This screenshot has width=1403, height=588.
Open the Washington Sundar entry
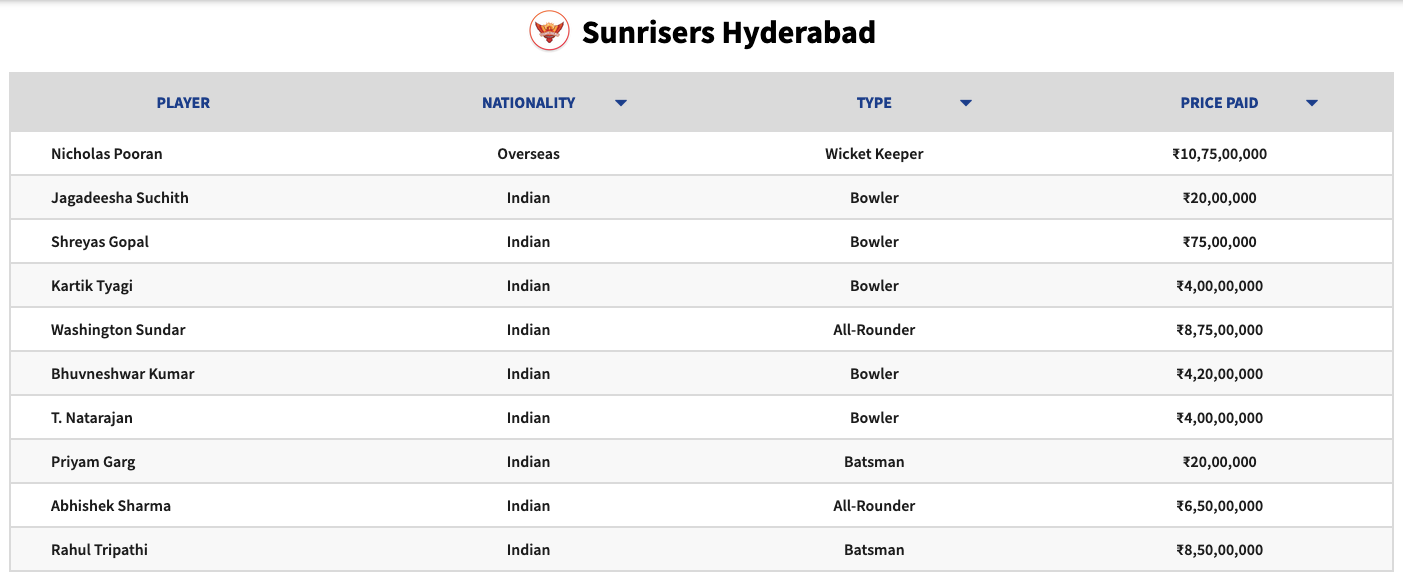[x=118, y=330]
